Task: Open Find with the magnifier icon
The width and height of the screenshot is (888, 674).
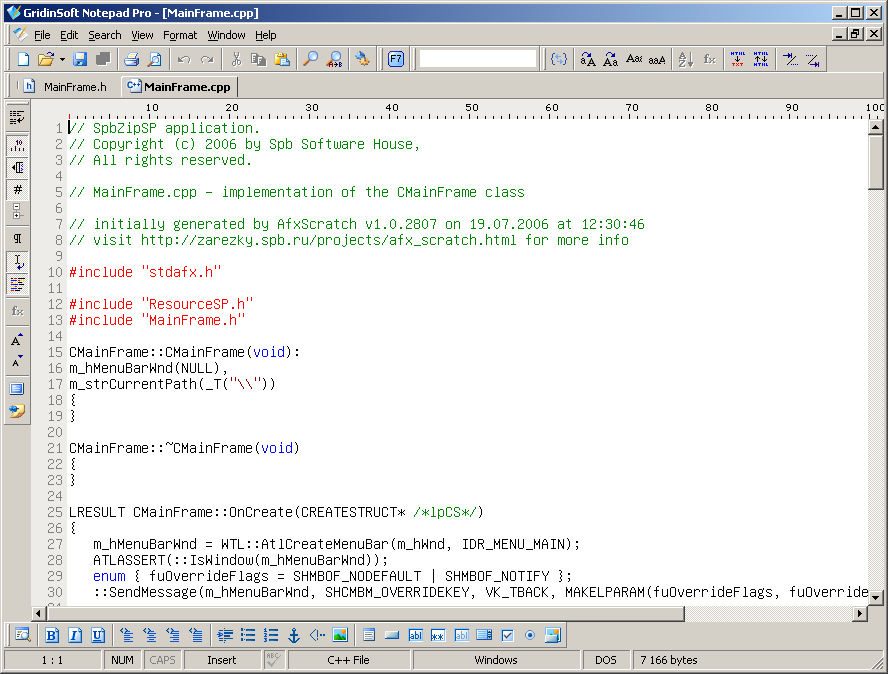Action: tap(310, 60)
